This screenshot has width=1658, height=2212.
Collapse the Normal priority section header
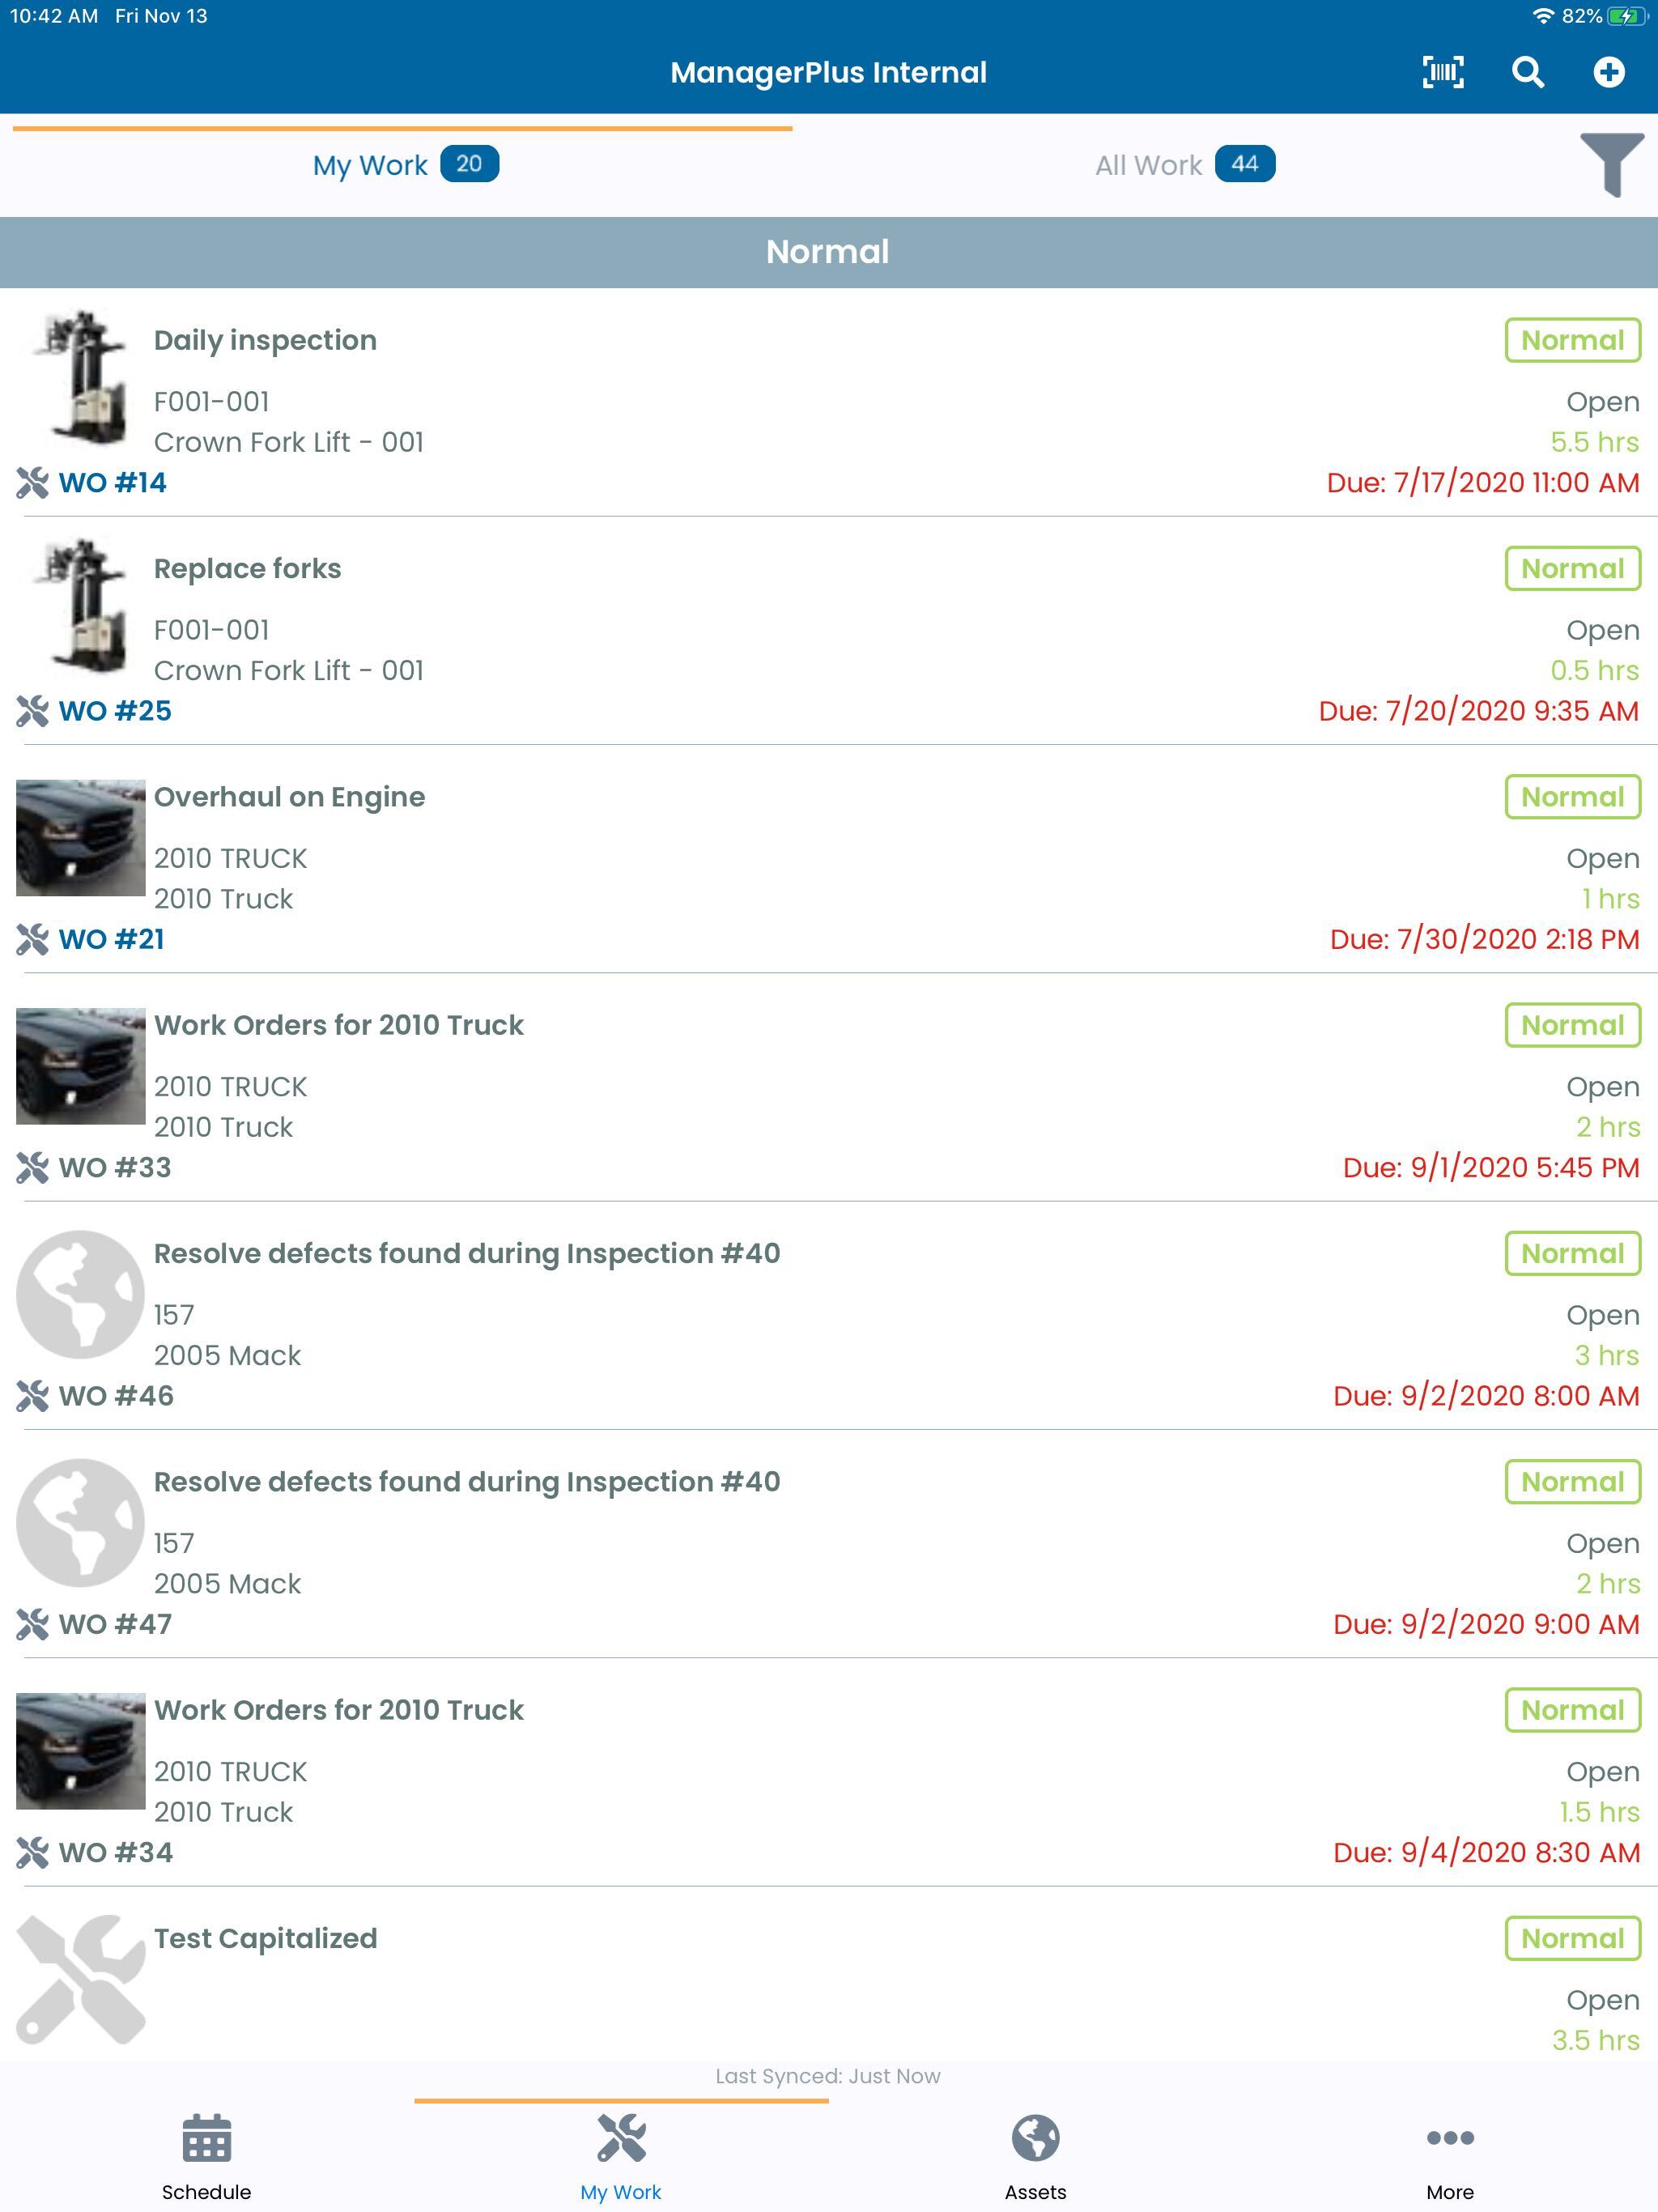pyautogui.click(x=829, y=252)
